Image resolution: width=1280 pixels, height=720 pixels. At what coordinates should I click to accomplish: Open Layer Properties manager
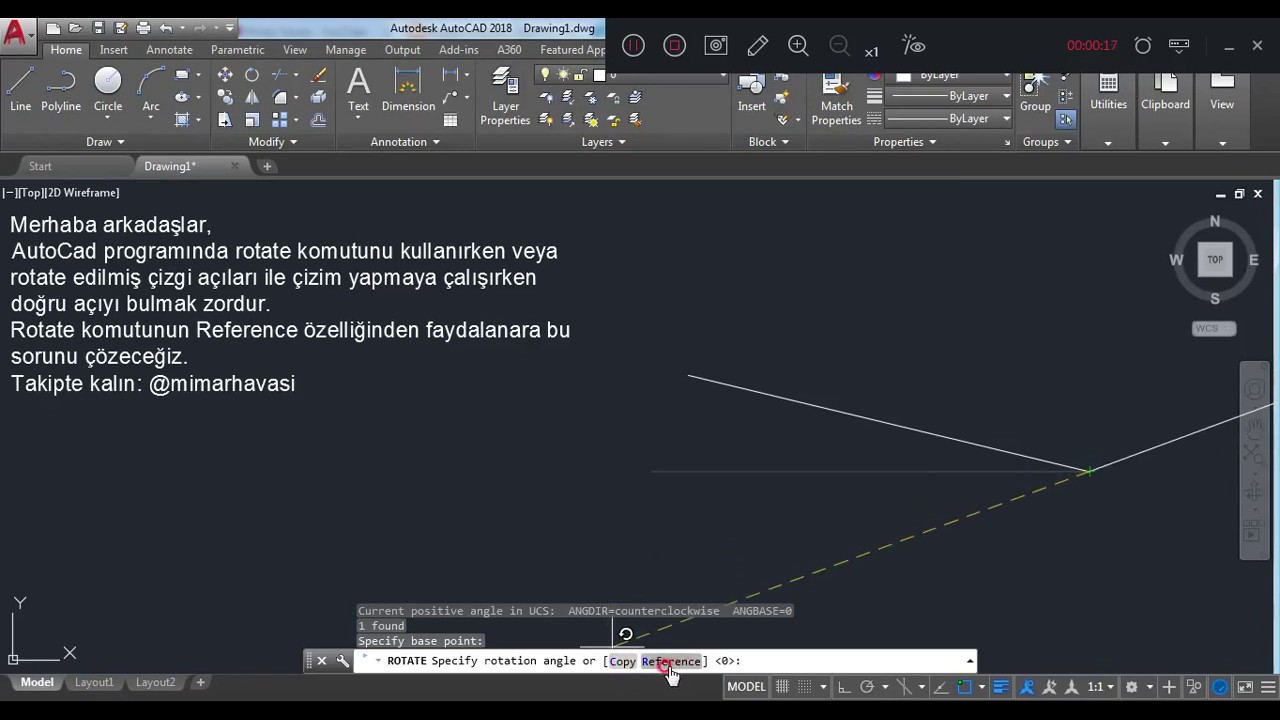505,97
